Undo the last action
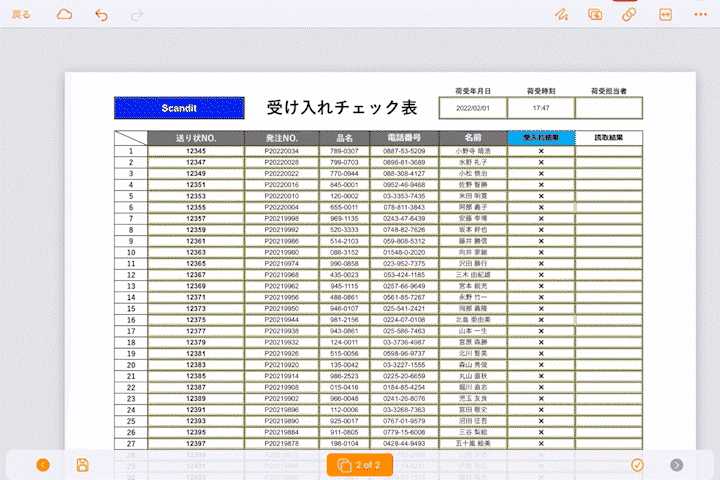Screen dimensions: 720x480 (101, 15)
